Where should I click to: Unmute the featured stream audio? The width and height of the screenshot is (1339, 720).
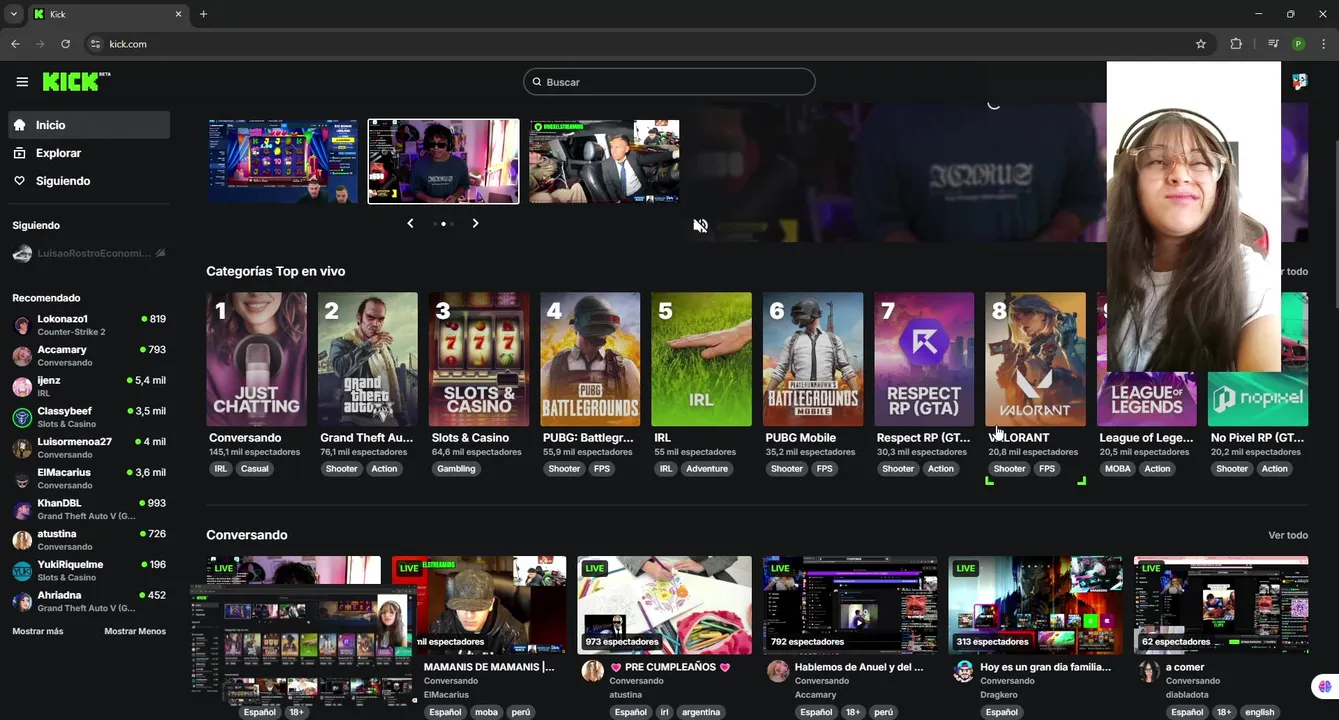700,226
